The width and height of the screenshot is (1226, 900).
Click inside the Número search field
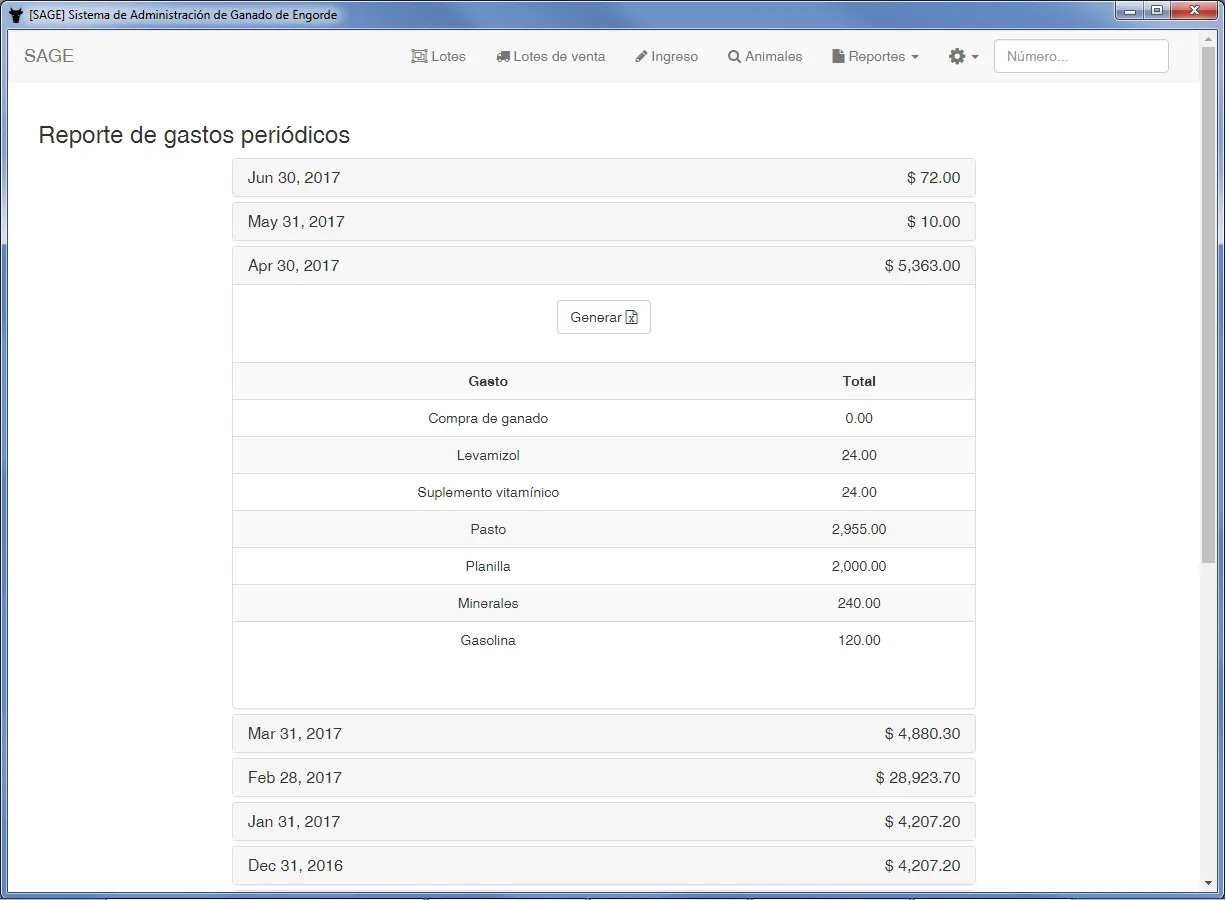click(x=1080, y=56)
